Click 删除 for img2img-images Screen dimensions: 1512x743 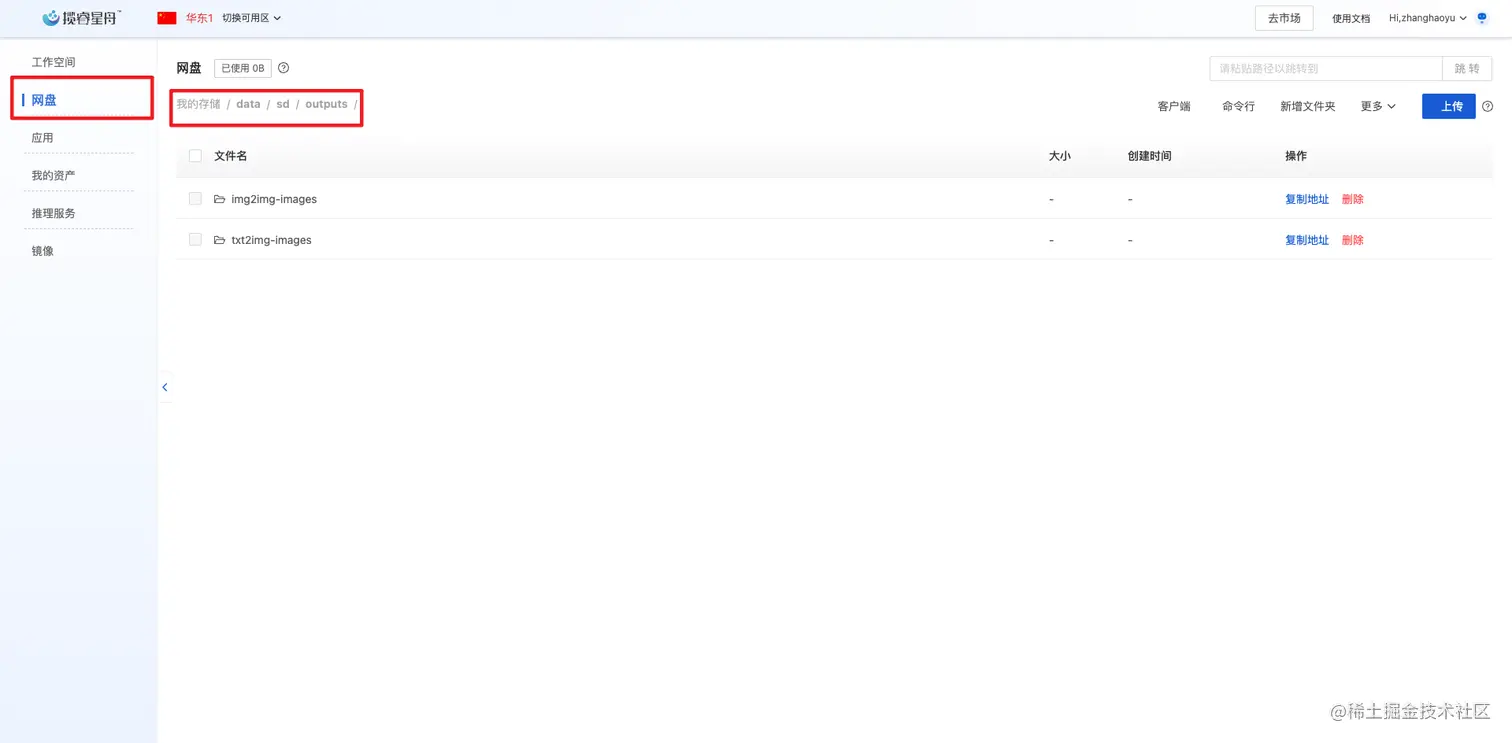click(x=1353, y=199)
